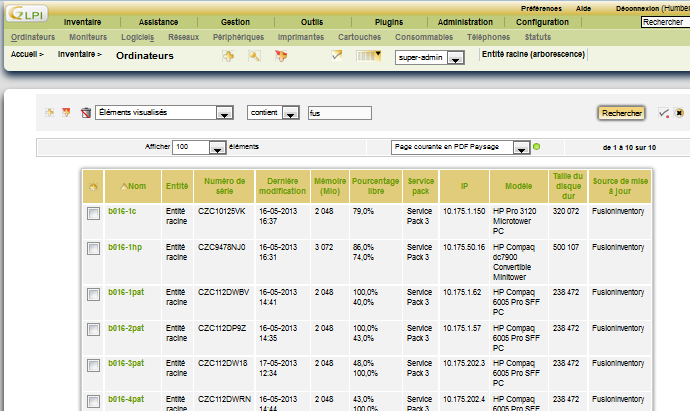Select the checkbox for row b016-2pat
The image size is (690, 411).
tap(93, 328)
